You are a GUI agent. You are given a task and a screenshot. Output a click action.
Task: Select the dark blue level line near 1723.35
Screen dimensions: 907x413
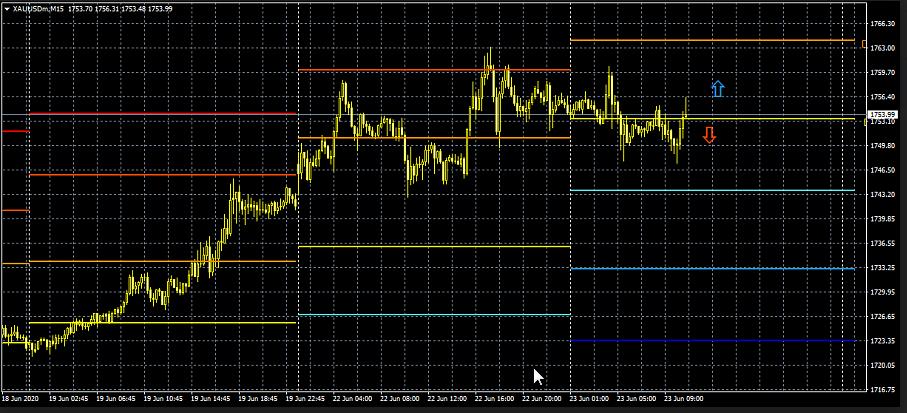tap(713, 341)
